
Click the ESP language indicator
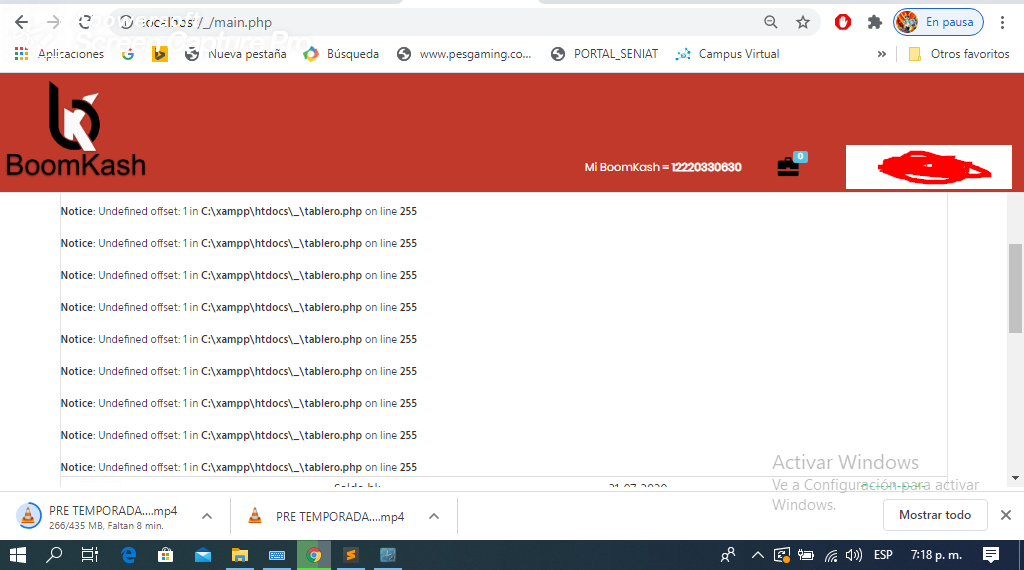883,555
